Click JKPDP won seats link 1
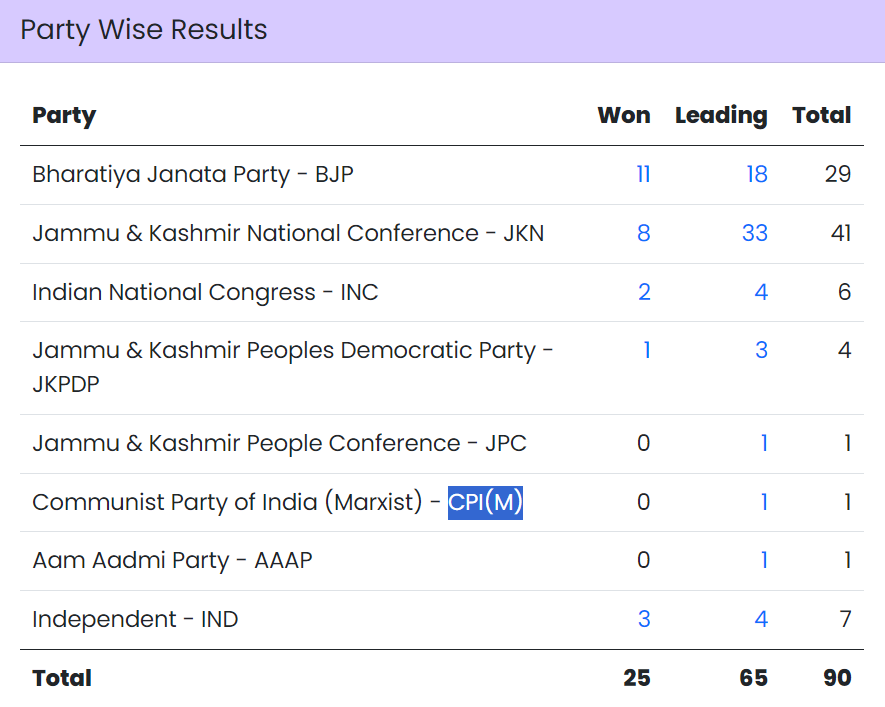Image resolution: width=885 pixels, height=707 pixels. 646,351
